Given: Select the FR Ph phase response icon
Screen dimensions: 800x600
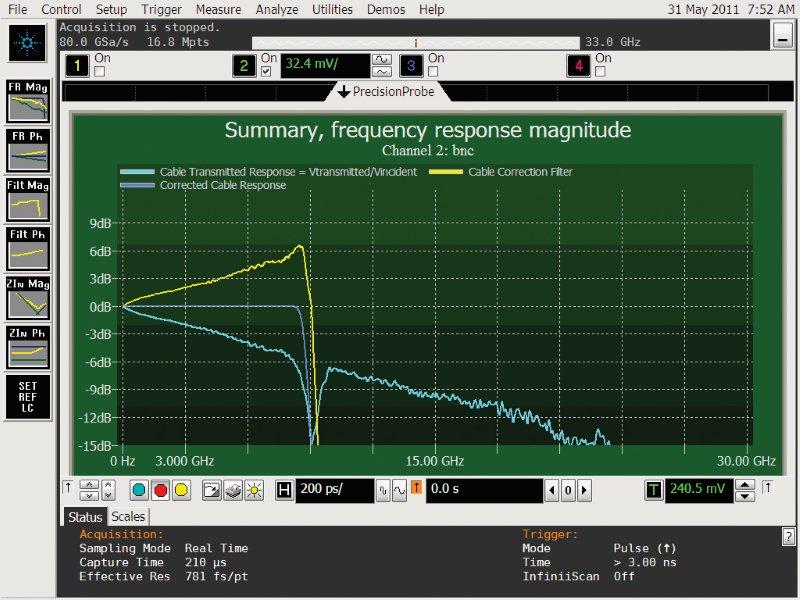Looking at the screenshot, I should coord(28,149).
